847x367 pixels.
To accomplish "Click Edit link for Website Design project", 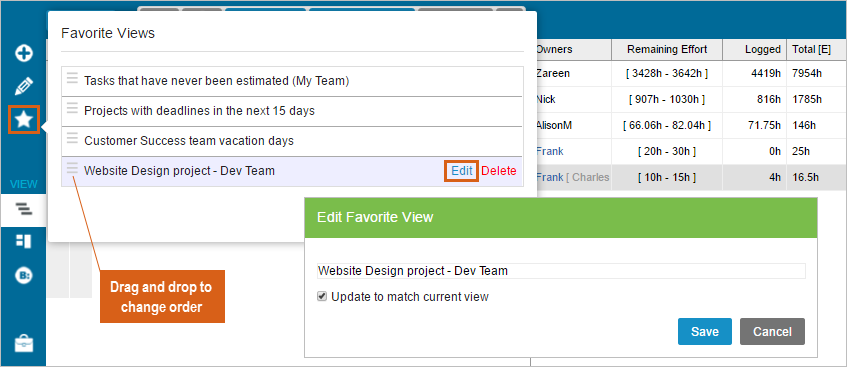I will click(462, 171).
